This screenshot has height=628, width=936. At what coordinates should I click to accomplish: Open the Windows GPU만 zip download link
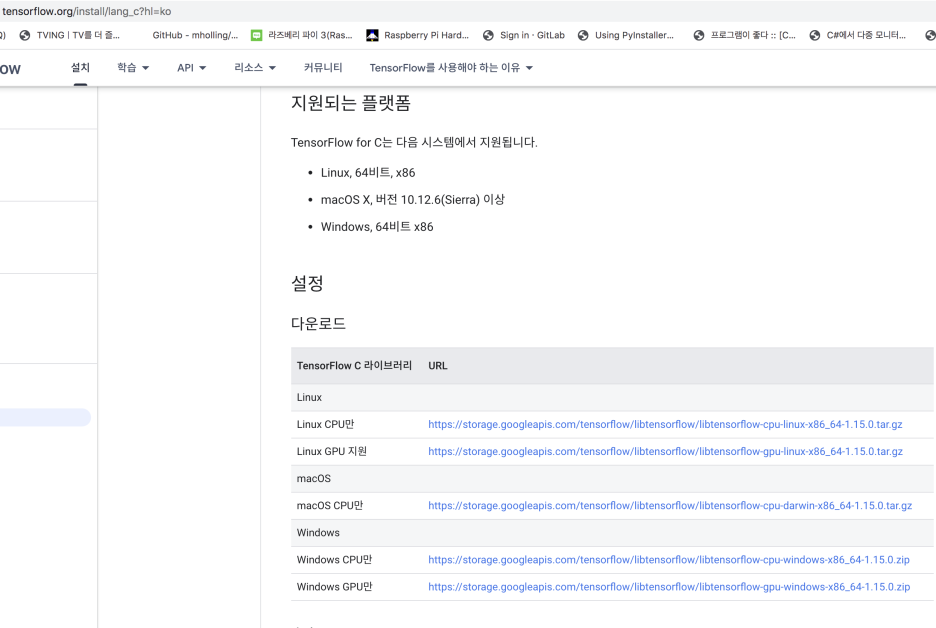point(669,587)
